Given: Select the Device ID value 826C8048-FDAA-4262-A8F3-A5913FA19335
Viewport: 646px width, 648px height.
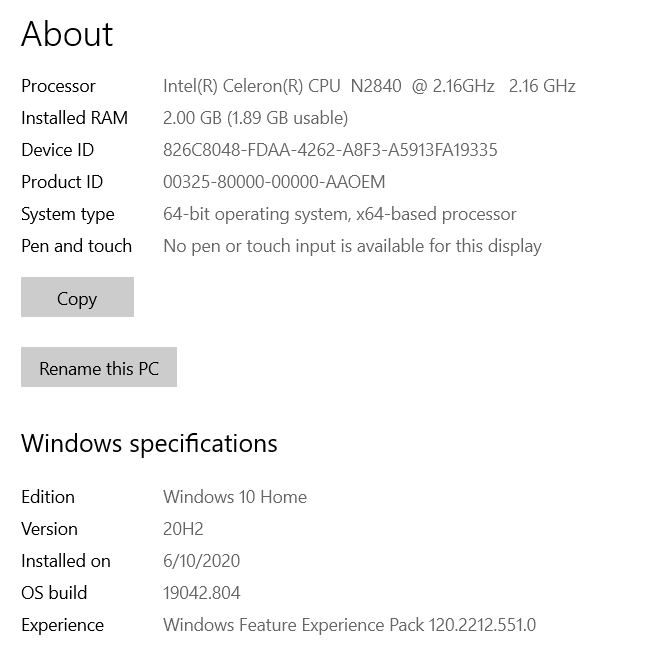Looking at the screenshot, I should 330,150.
